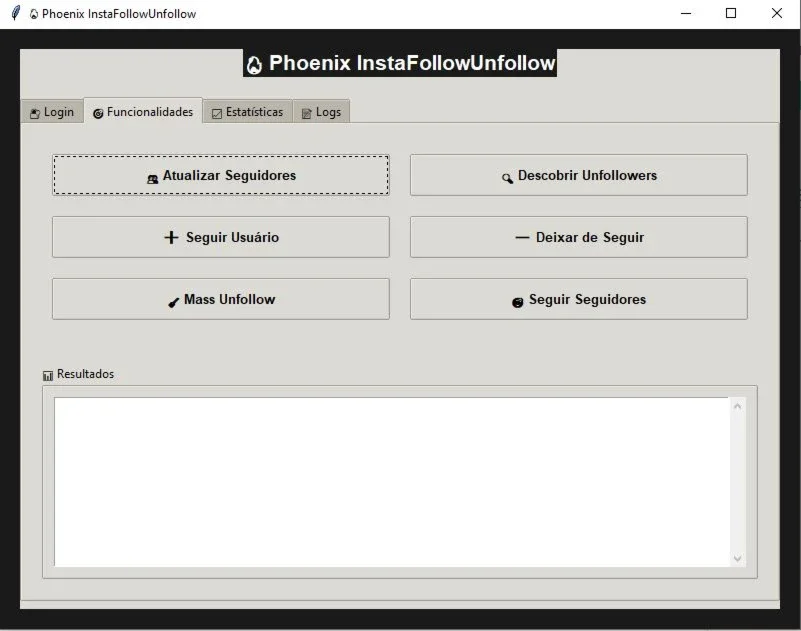Minimize the Phoenix InstaFollowUnfollow window
Screen dimensions: 801x631
[686, 13]
